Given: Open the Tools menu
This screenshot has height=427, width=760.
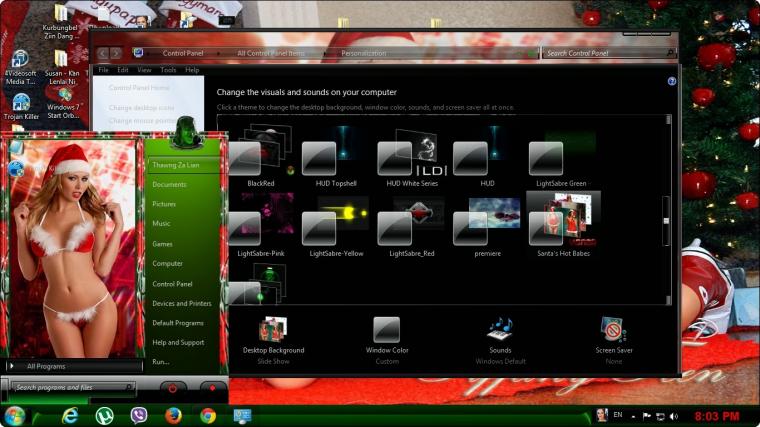Looking at the screenshot, I should coord(168,70).
